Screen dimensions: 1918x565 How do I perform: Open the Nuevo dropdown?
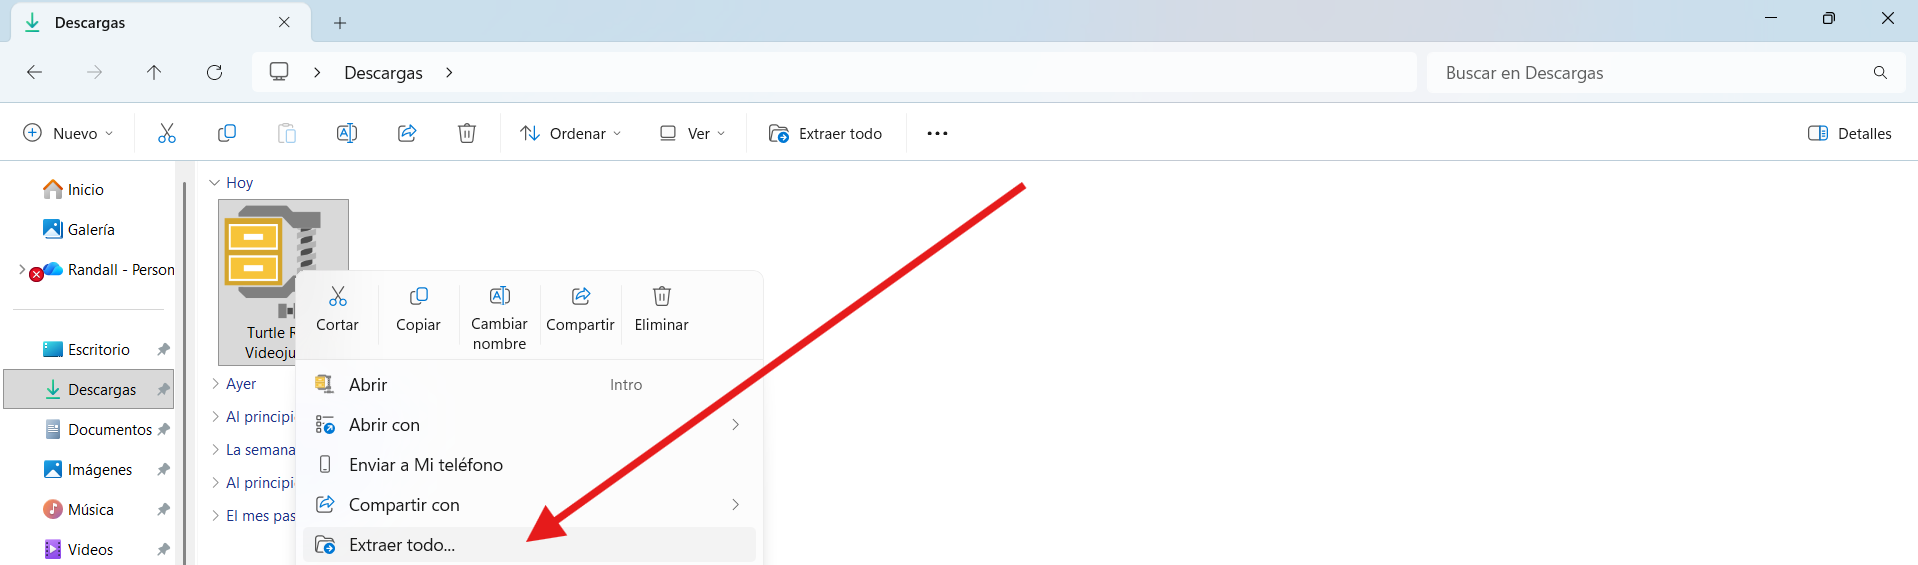(68, 133)
